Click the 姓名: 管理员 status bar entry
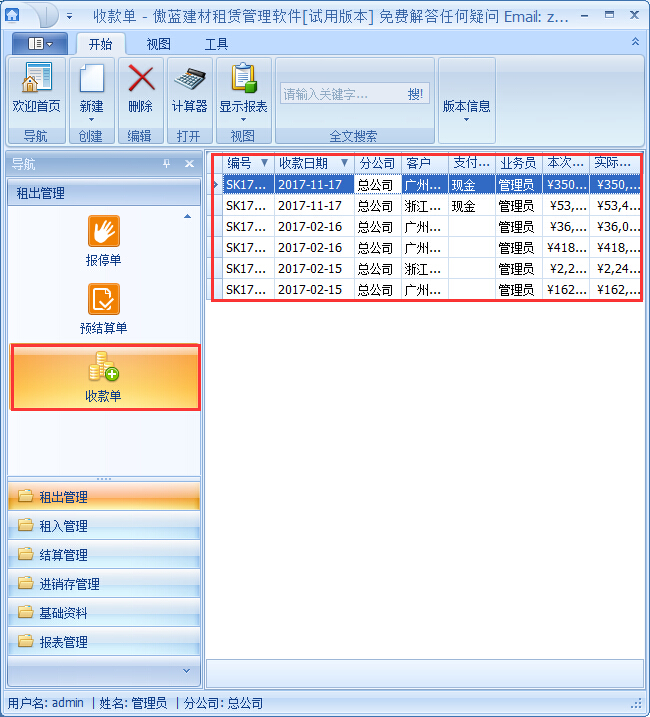 (x=134, y=703)
